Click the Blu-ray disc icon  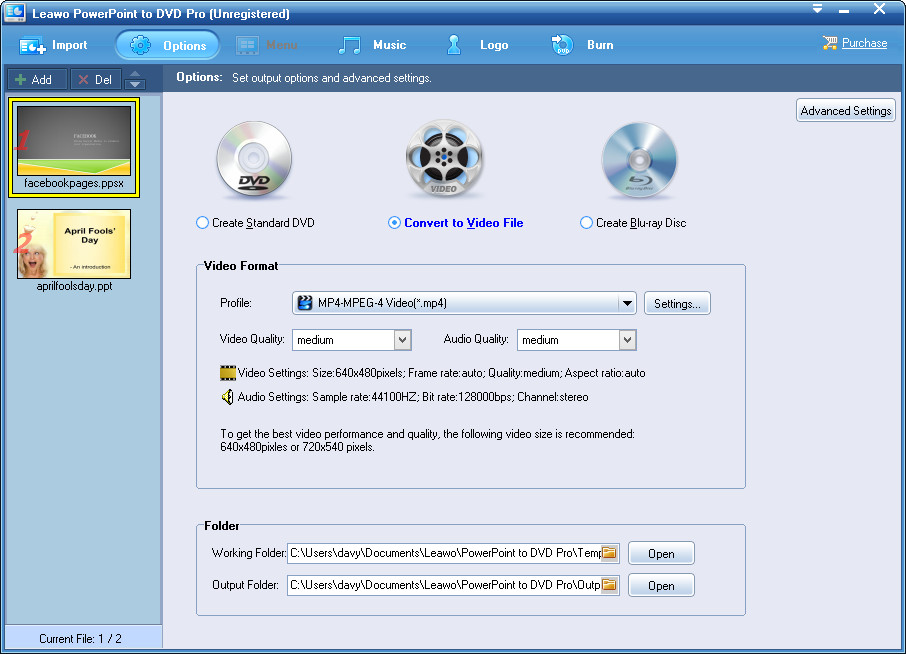639,160
